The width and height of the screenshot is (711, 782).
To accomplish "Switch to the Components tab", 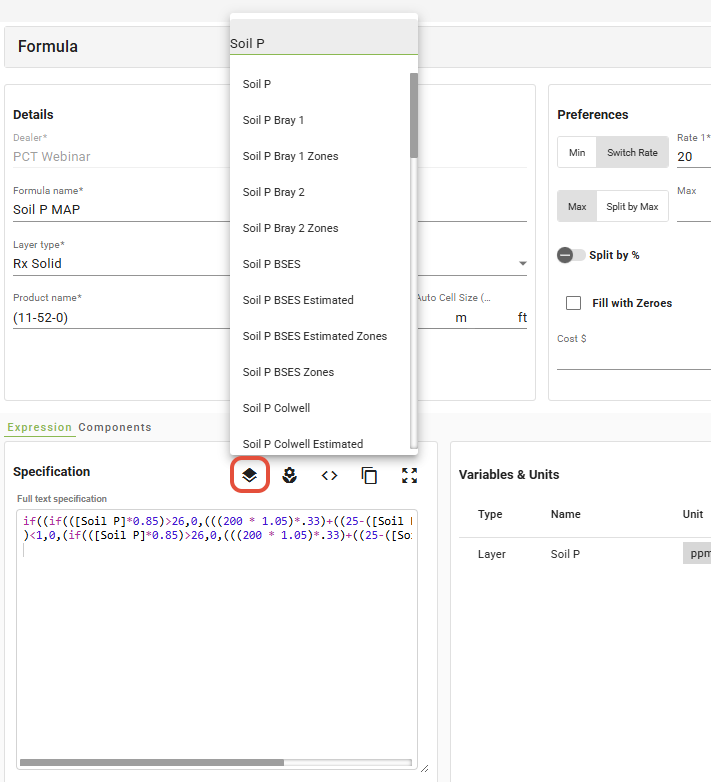I will tap(115, 427).
